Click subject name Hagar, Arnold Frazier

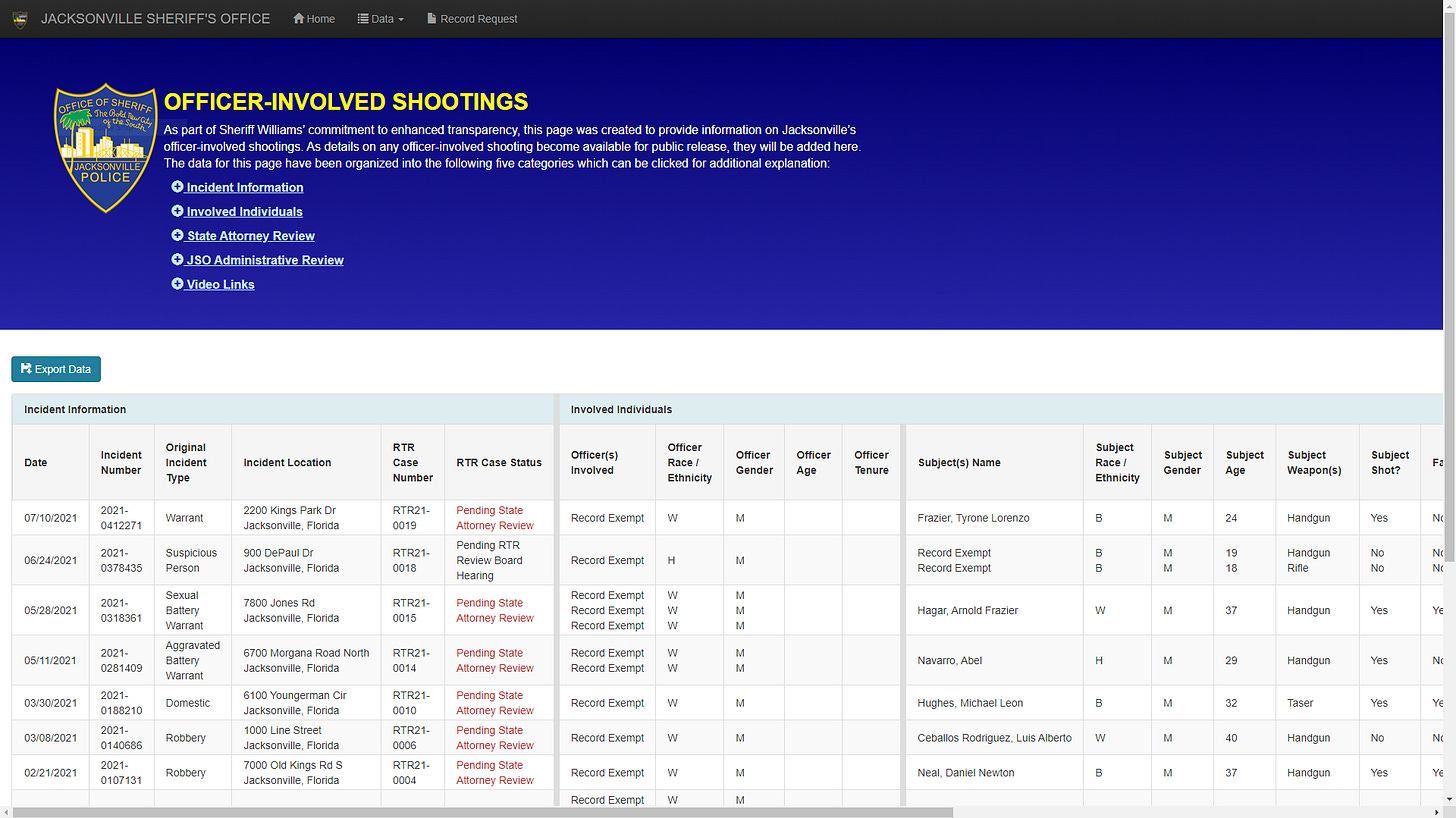967,610
